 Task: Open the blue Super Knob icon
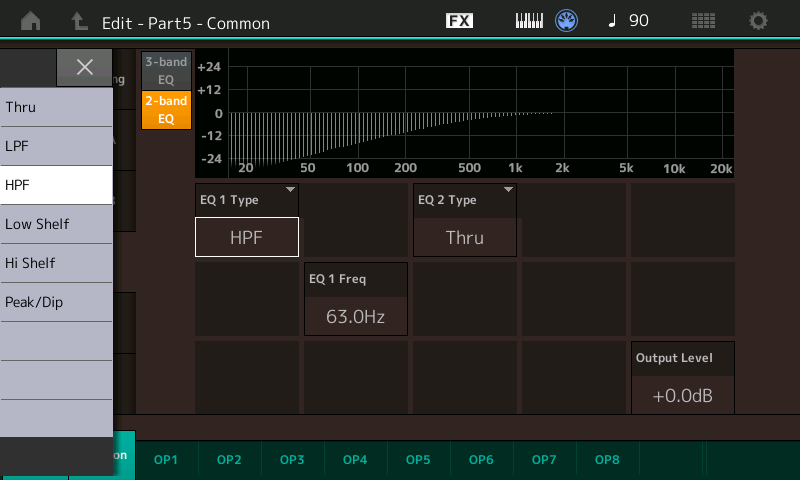[x=568, y=21]
